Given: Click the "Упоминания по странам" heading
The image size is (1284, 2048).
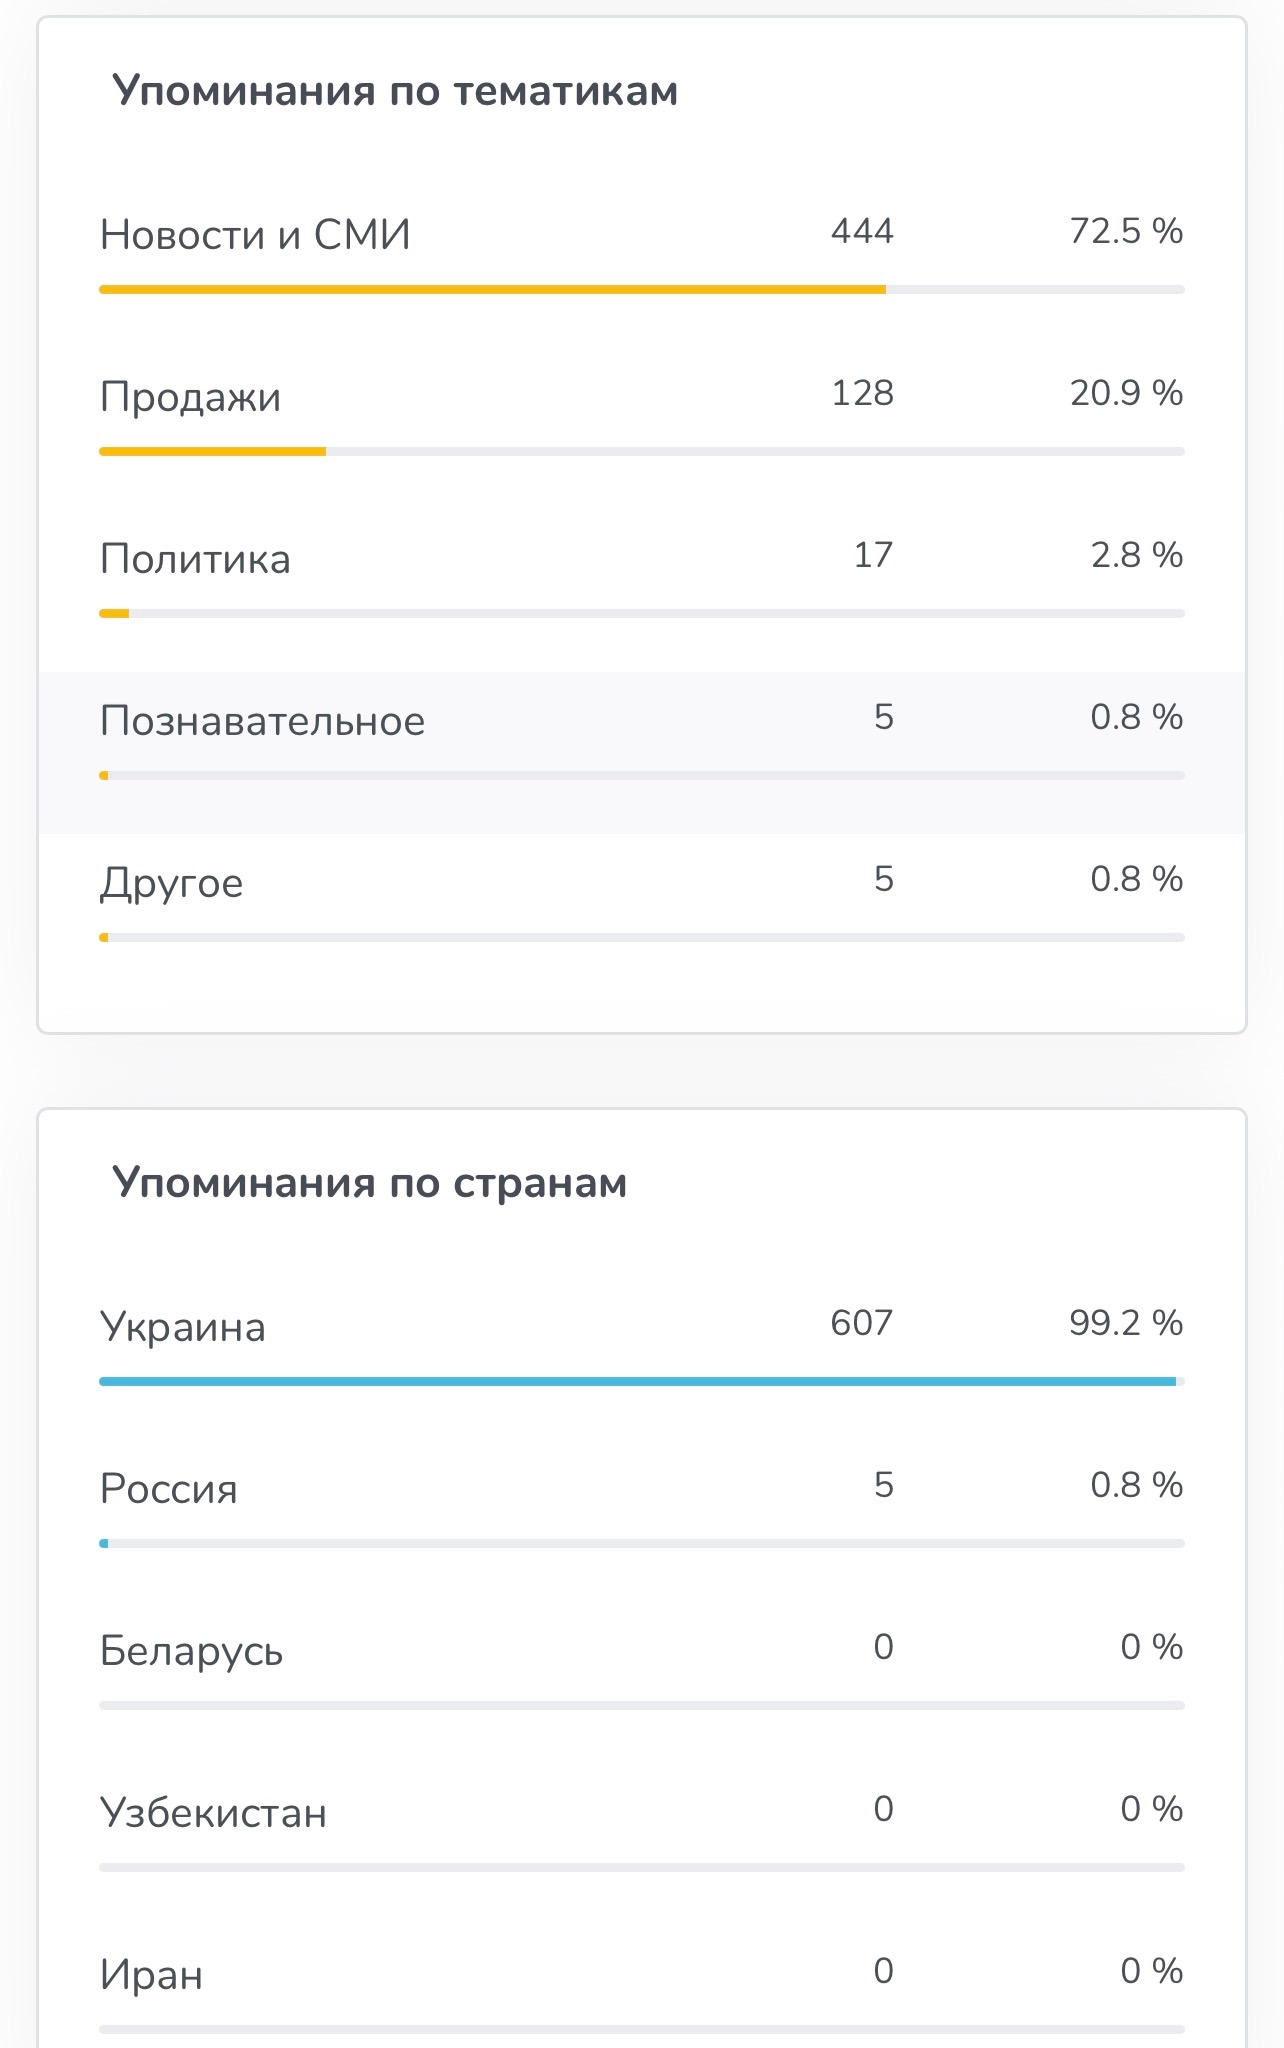Looking at the screenshot, I should tap(369, 1183).
